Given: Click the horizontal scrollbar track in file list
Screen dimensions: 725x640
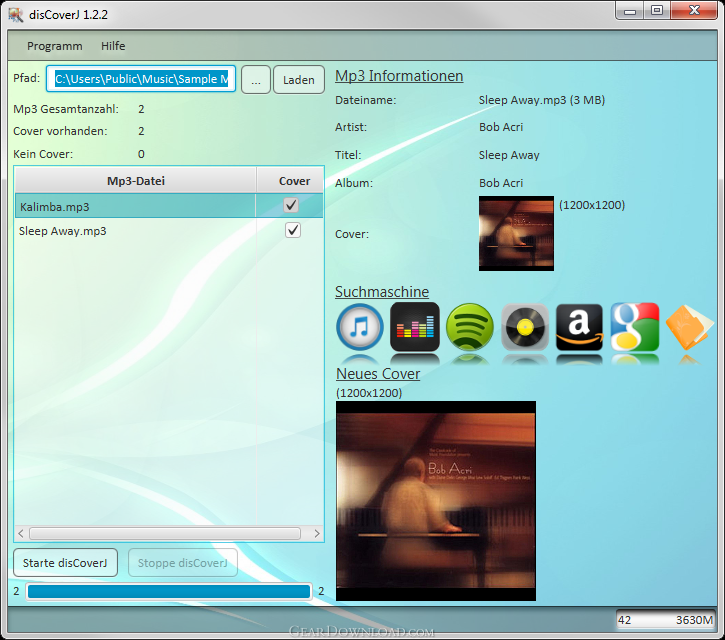Looking at the screenshot, I should [165, 534].
